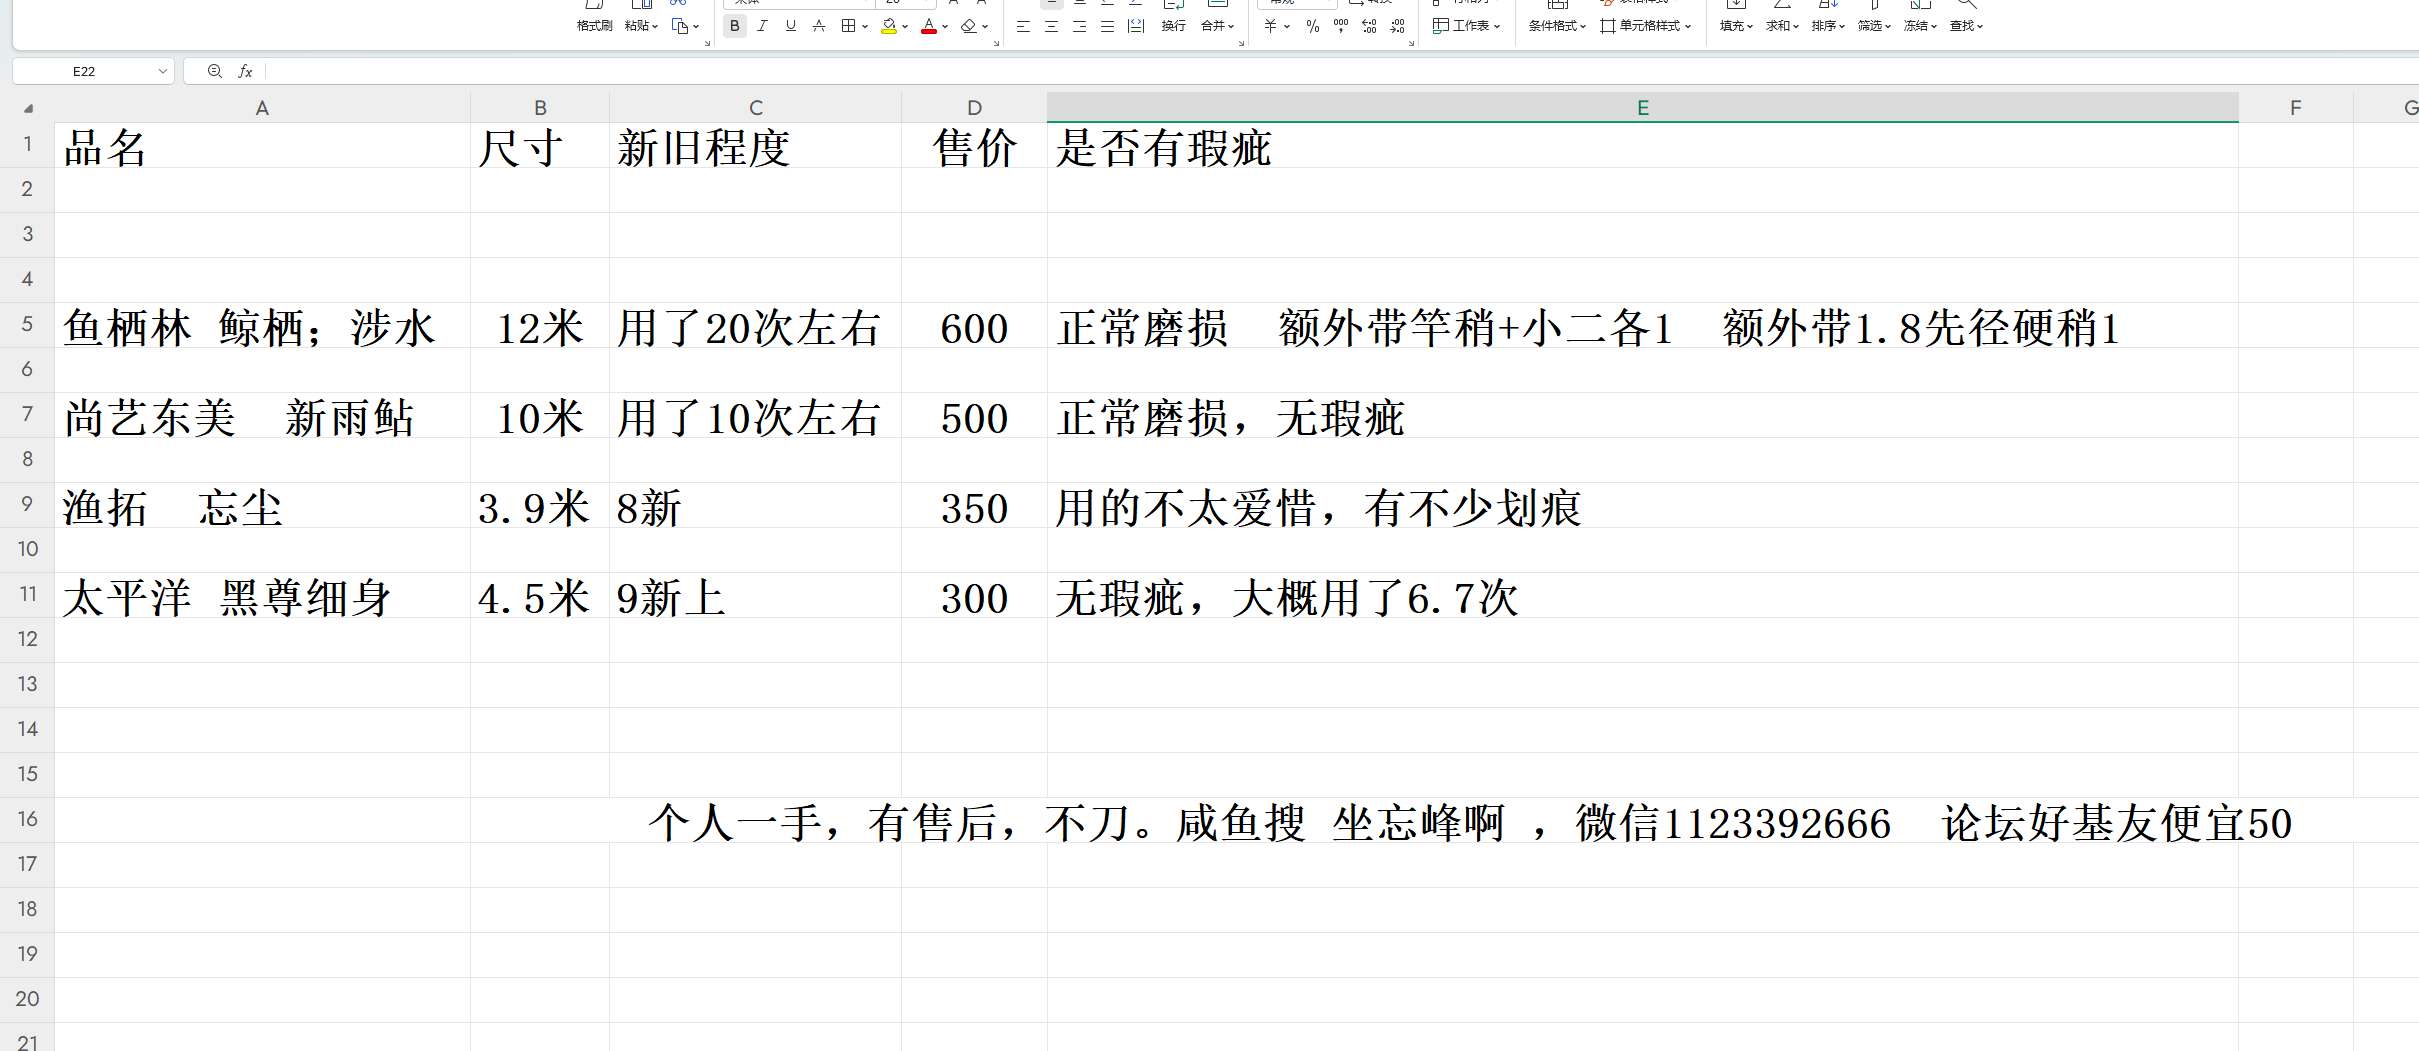
Task: Click cell 是否有瑕疵 header
Action: pos(1643,145)
